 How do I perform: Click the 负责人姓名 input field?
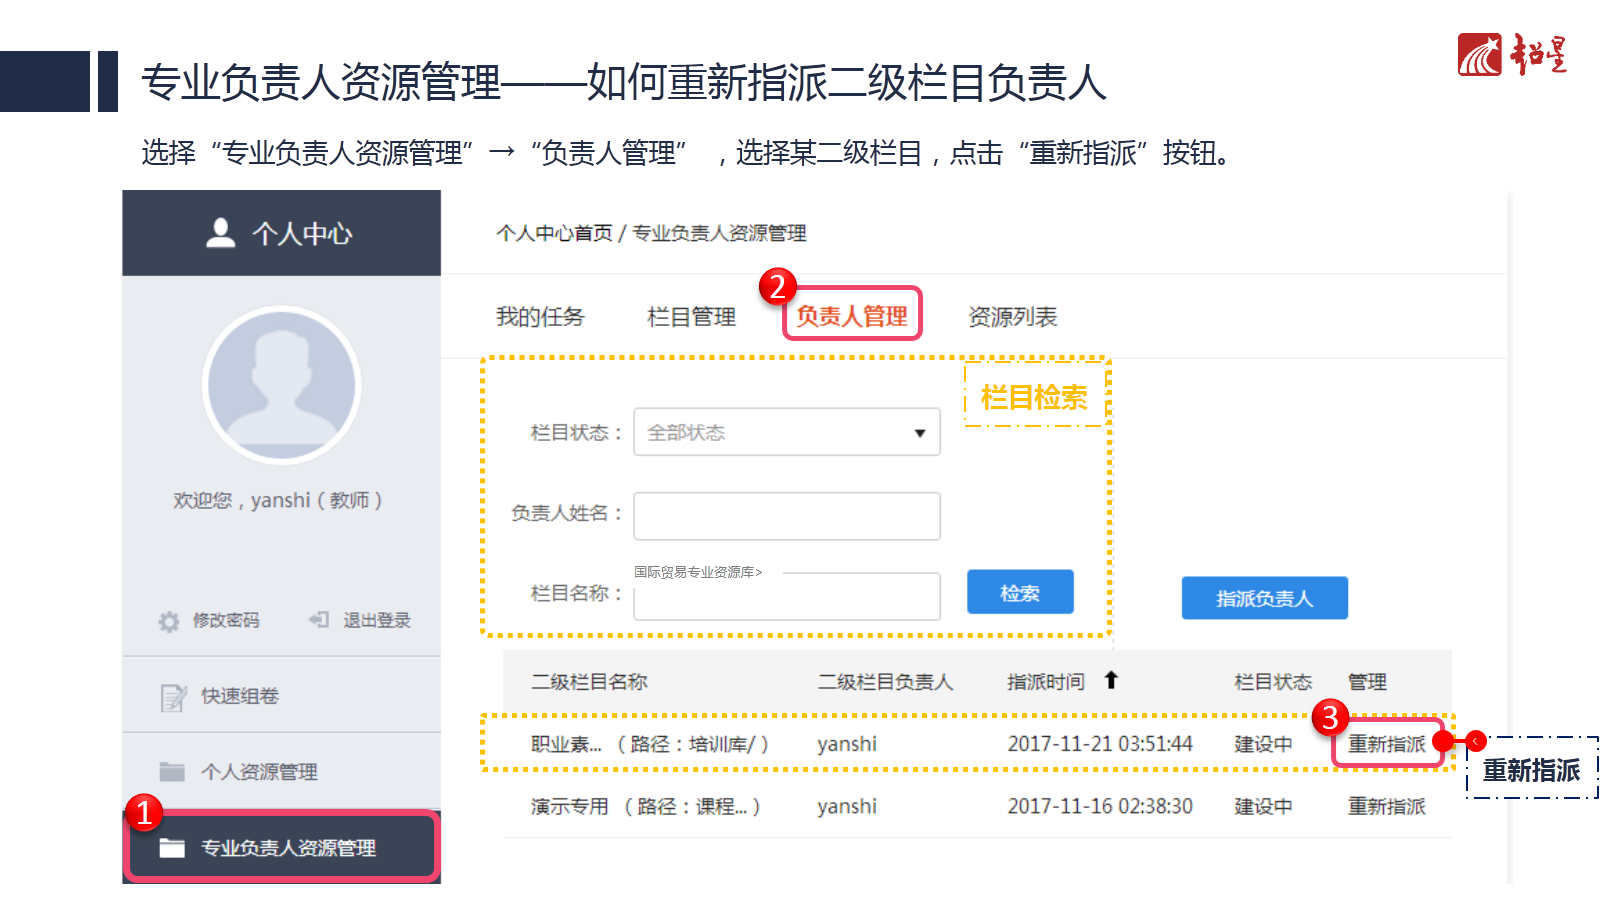point(786,516)
